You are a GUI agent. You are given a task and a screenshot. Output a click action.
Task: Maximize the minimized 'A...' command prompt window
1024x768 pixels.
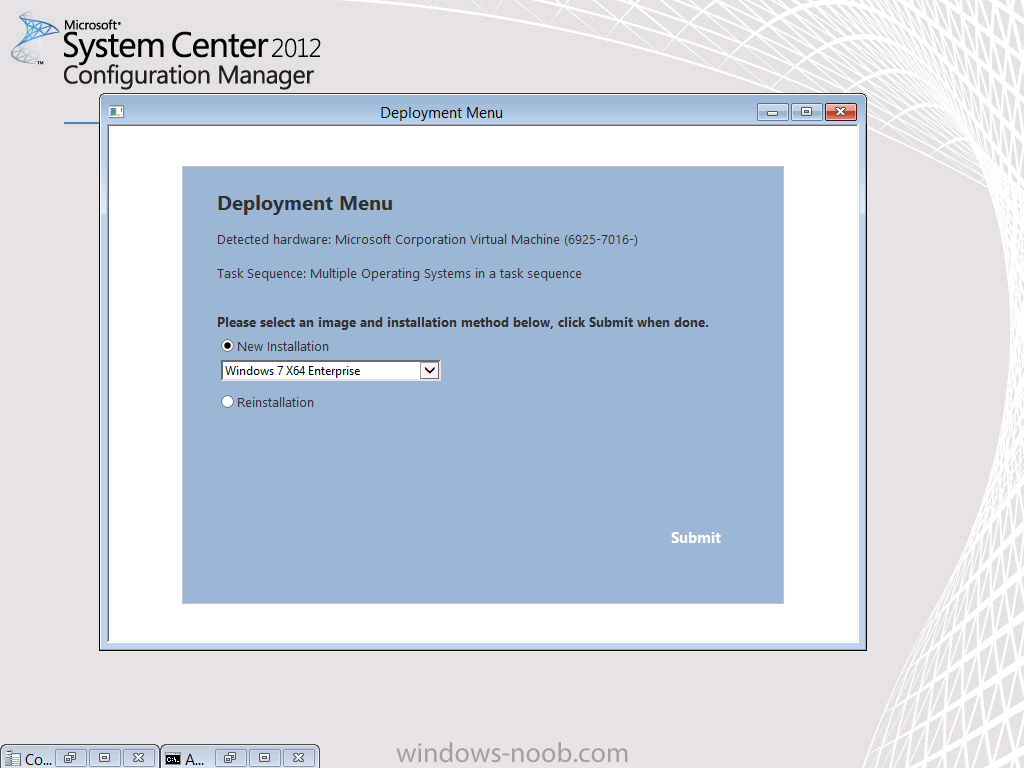point(264,758)
